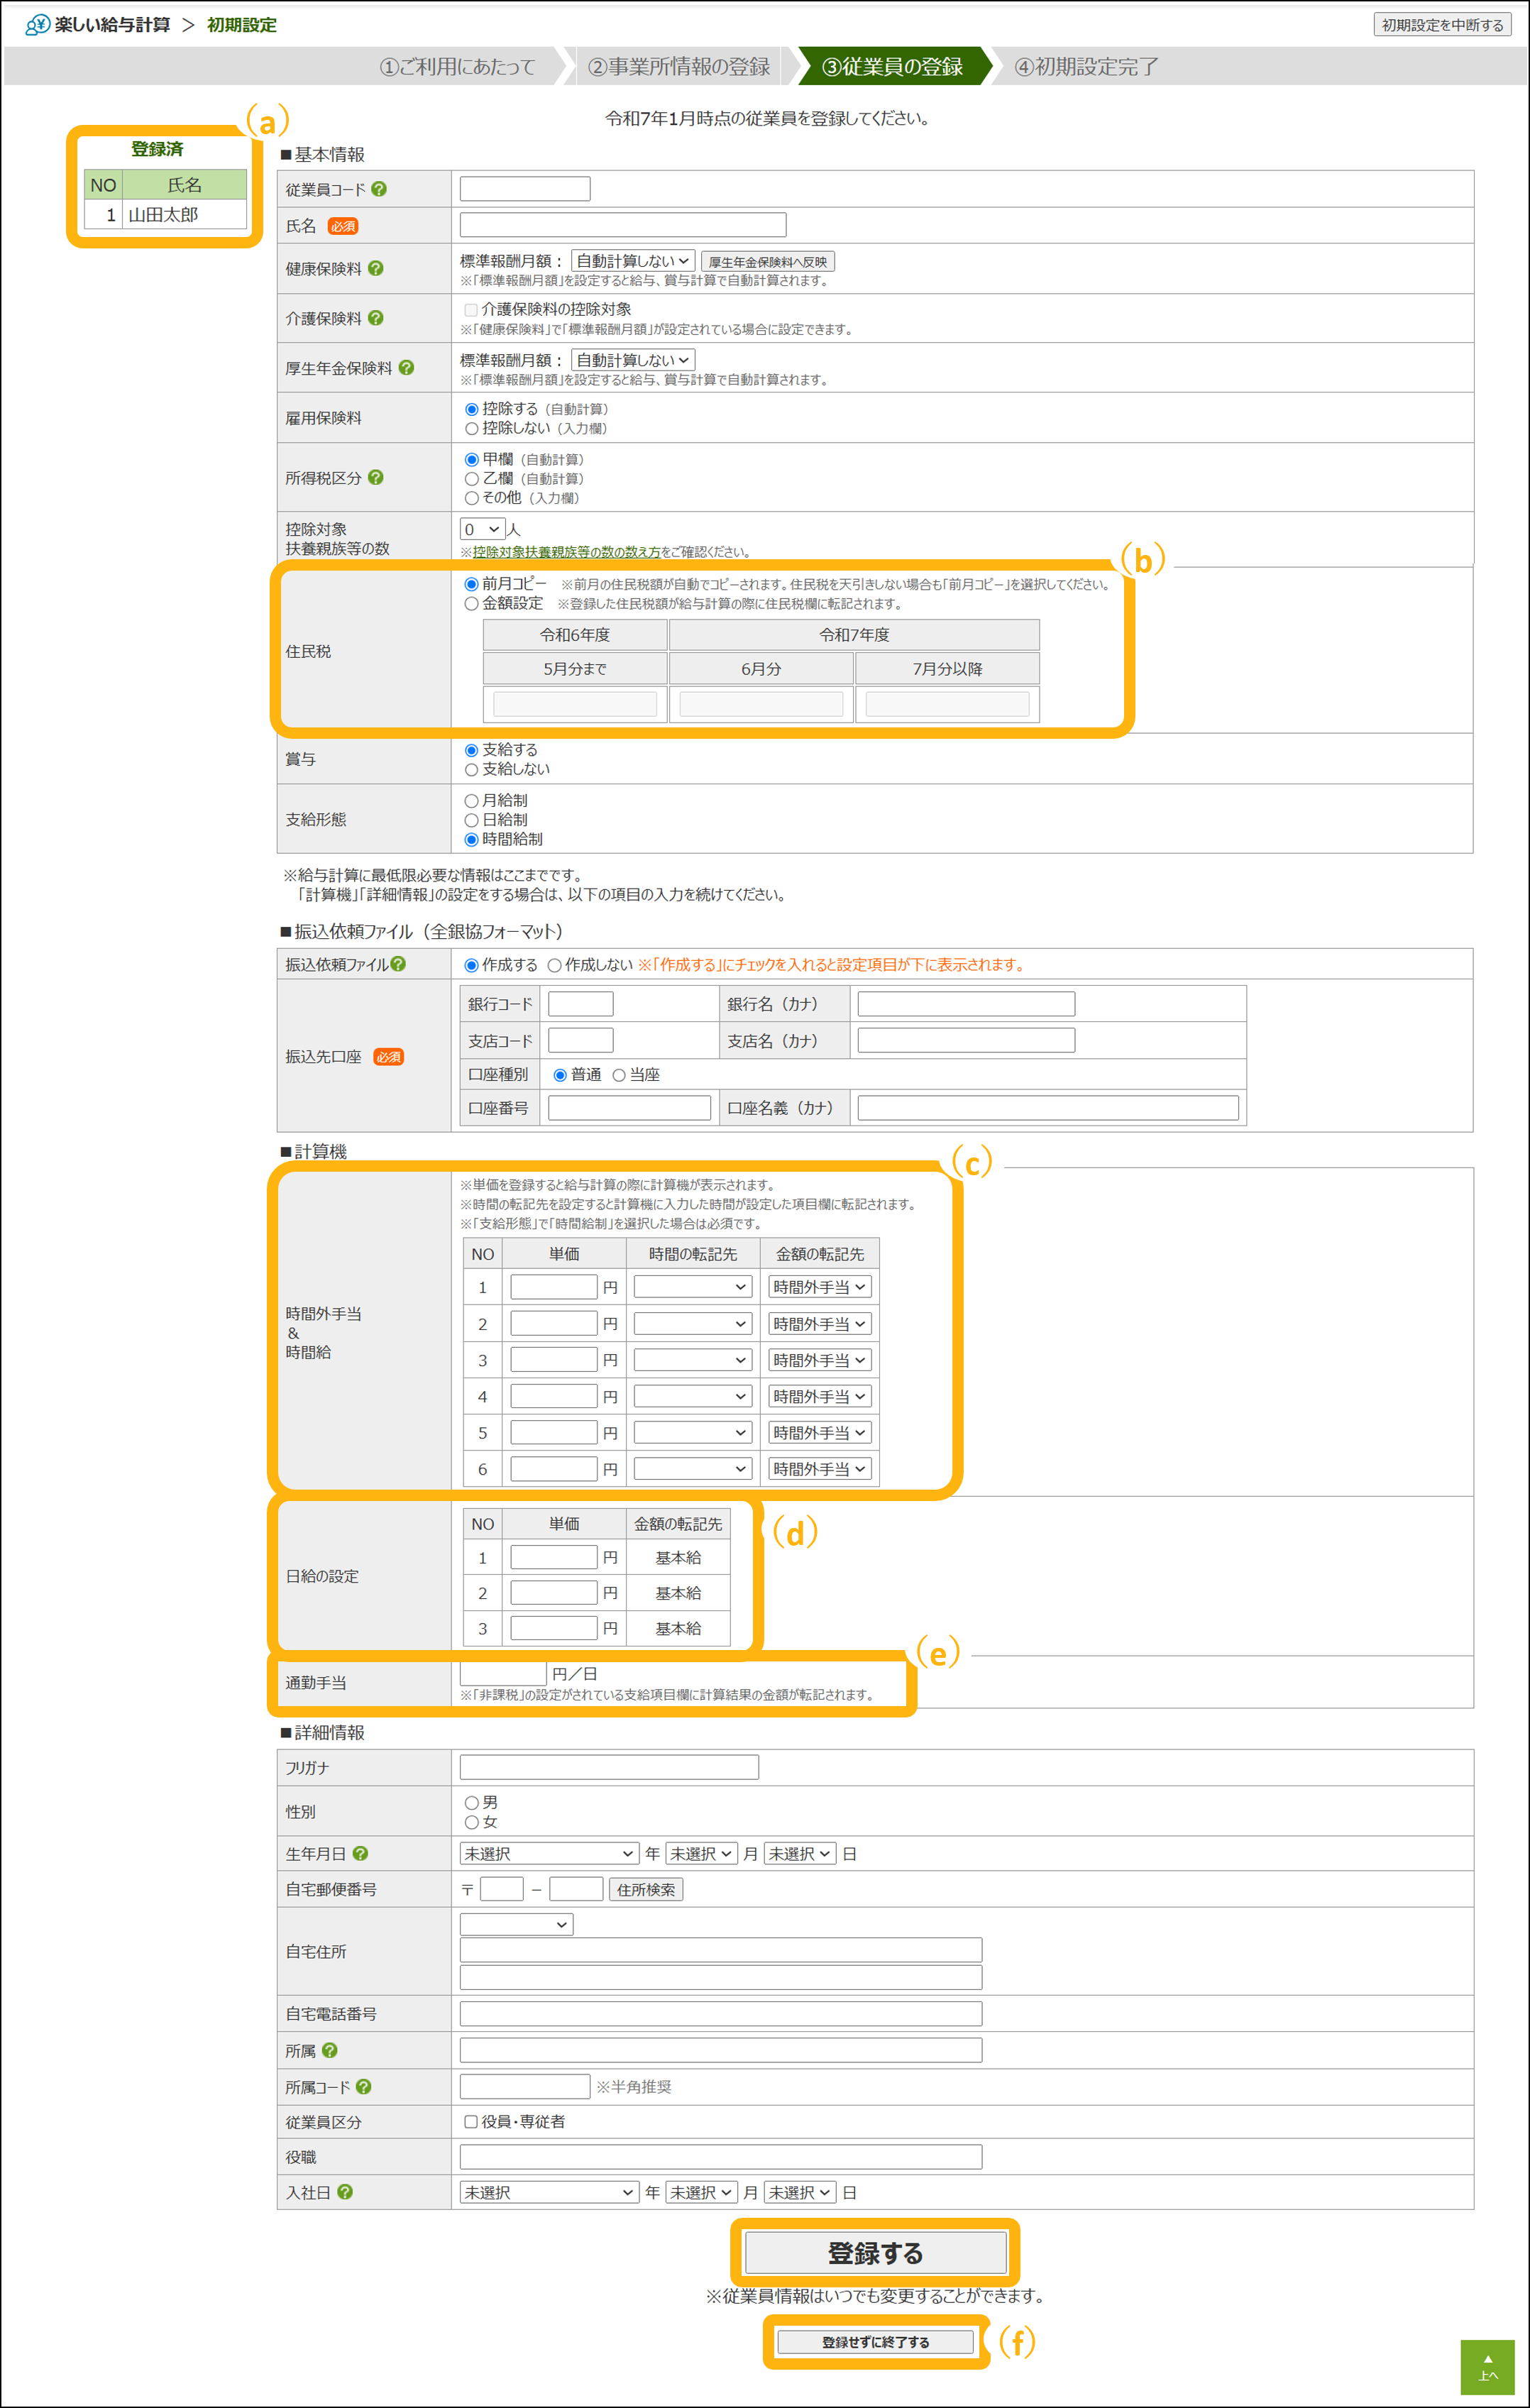Click 口座名義（カナ） input field
The image size is (1530, 2408).
(x=1048, y=1108)
